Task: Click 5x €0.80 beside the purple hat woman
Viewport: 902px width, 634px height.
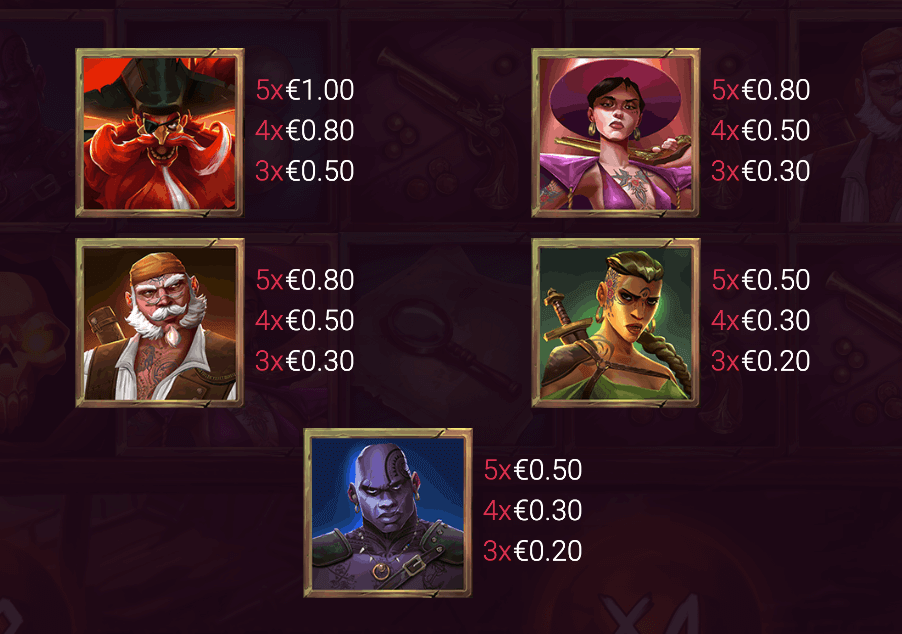Action: point(760,90)
